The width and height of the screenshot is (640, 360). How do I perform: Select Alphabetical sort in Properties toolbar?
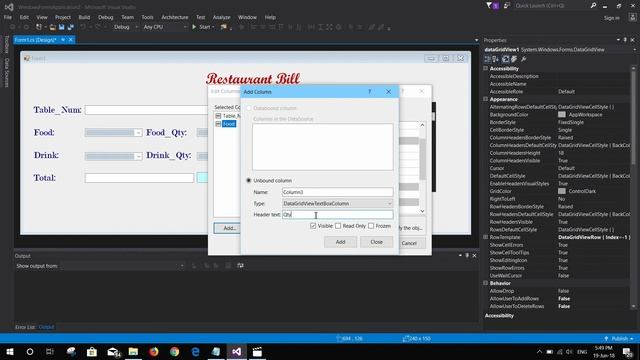[x=496, y=59]
